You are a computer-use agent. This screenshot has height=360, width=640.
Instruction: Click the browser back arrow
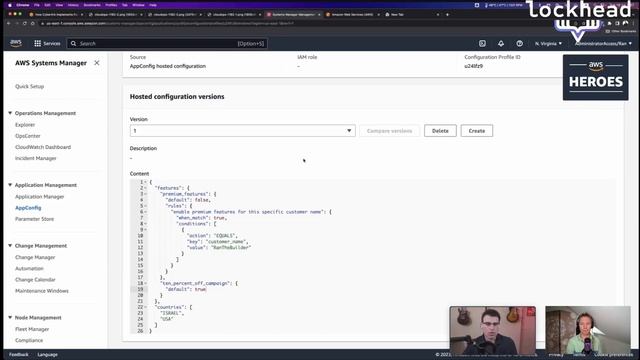tap(9, 23)
